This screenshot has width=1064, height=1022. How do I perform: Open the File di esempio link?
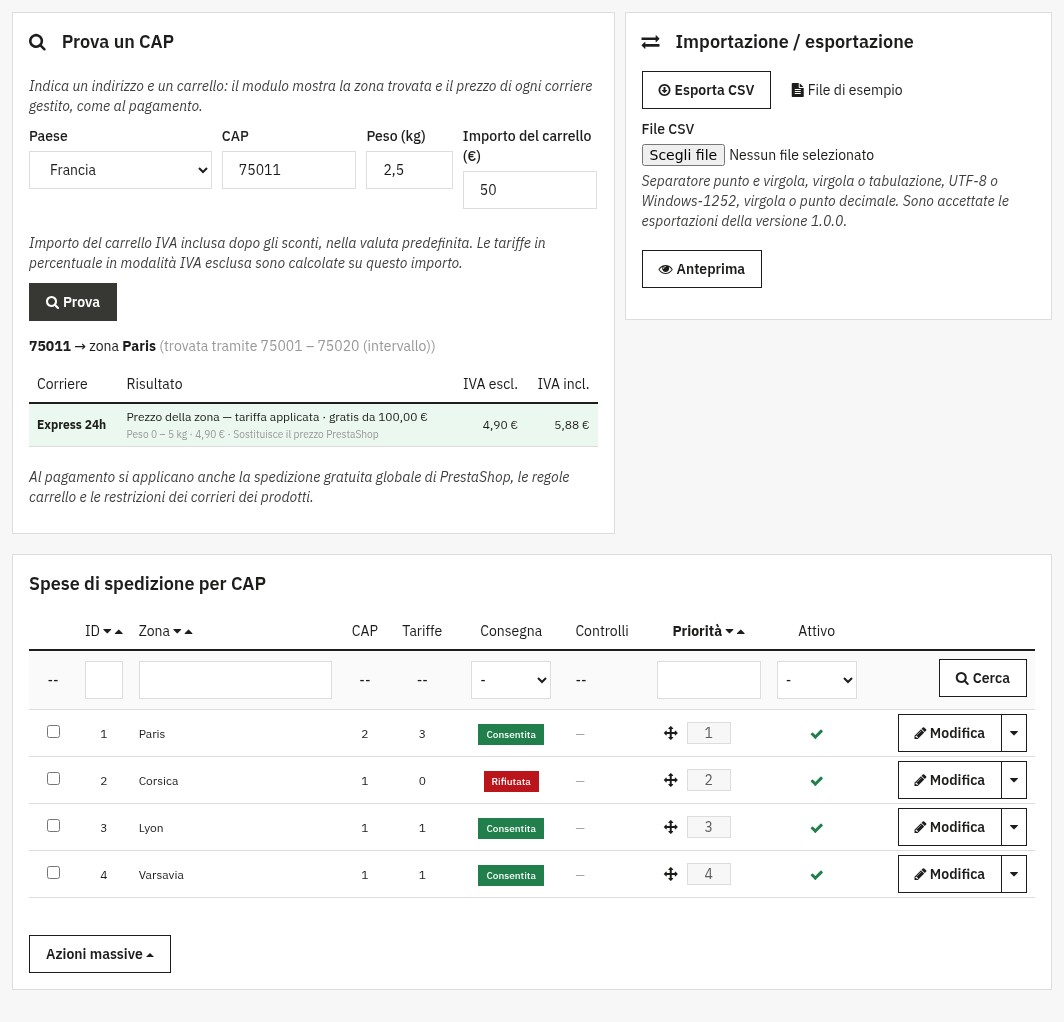[847, 90]
